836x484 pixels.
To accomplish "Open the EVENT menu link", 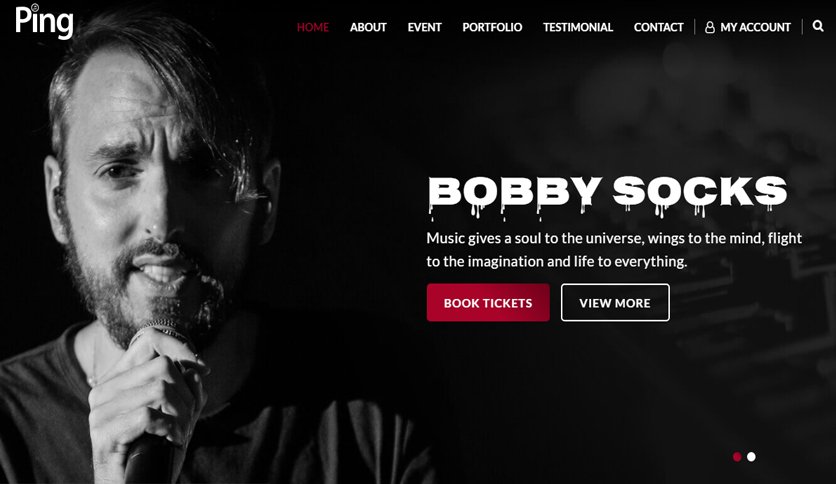I will pos(424,27).
